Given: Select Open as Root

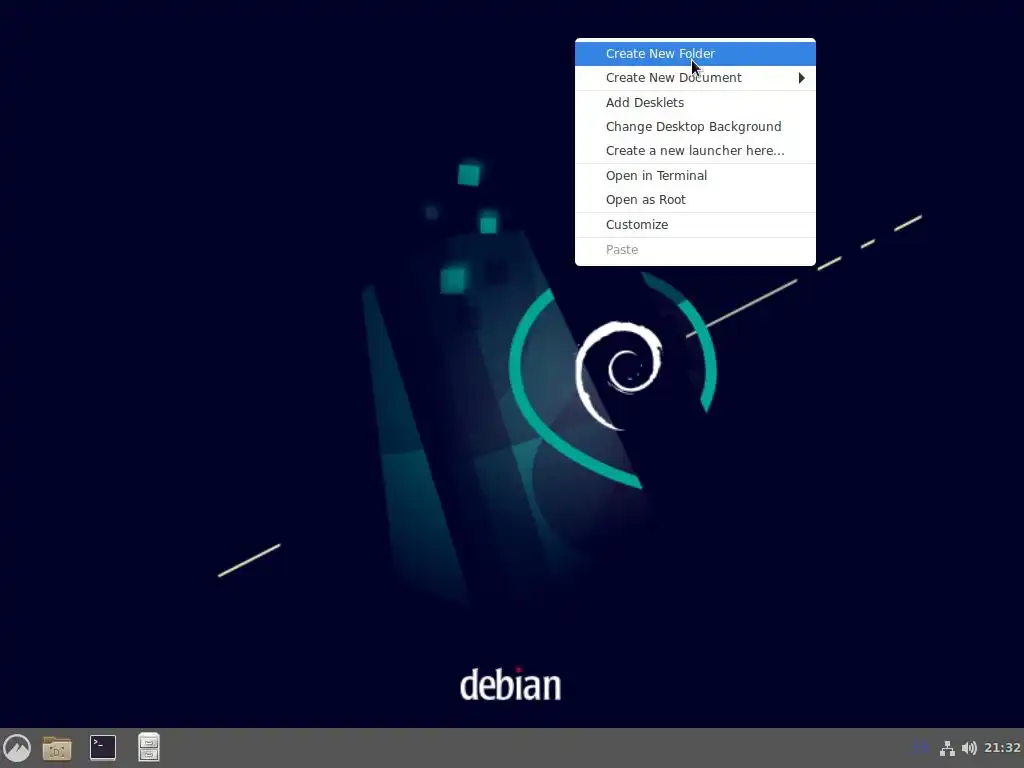Looking at the screenshot, I should 695,200.
